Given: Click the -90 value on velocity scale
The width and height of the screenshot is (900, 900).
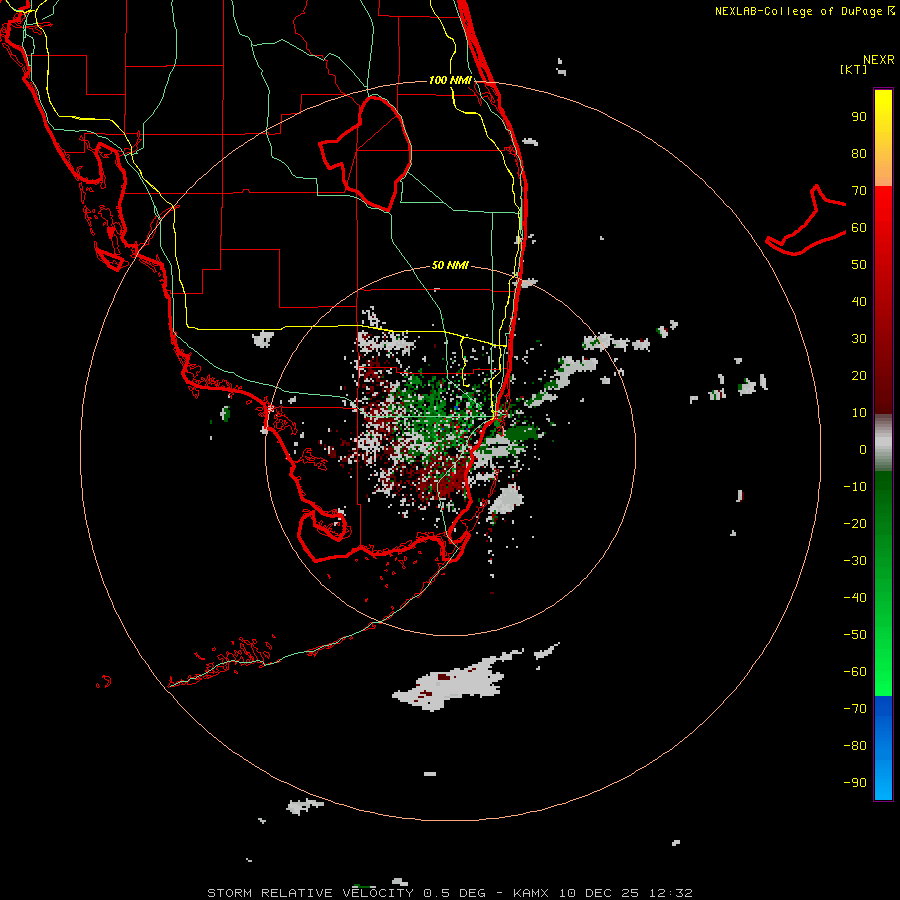Looking at the screenshot, I should point(855,782).
